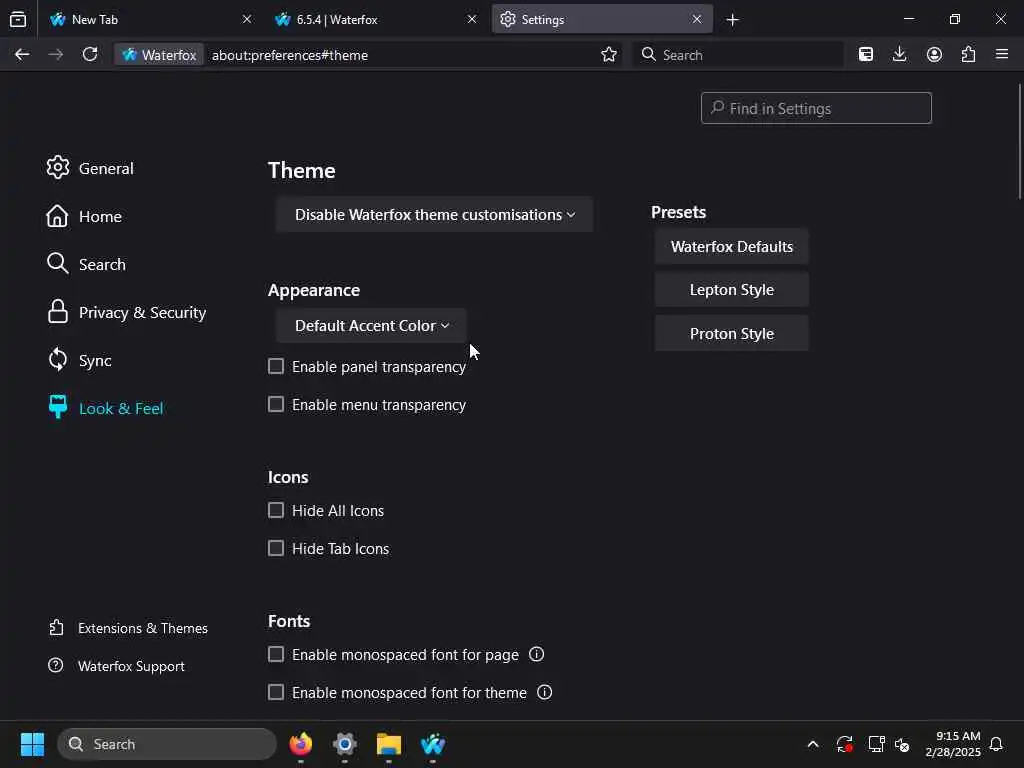The width and height of the screenshot is (1024, 768).
Task: Open Search settings category
Action: click(86, 264)
